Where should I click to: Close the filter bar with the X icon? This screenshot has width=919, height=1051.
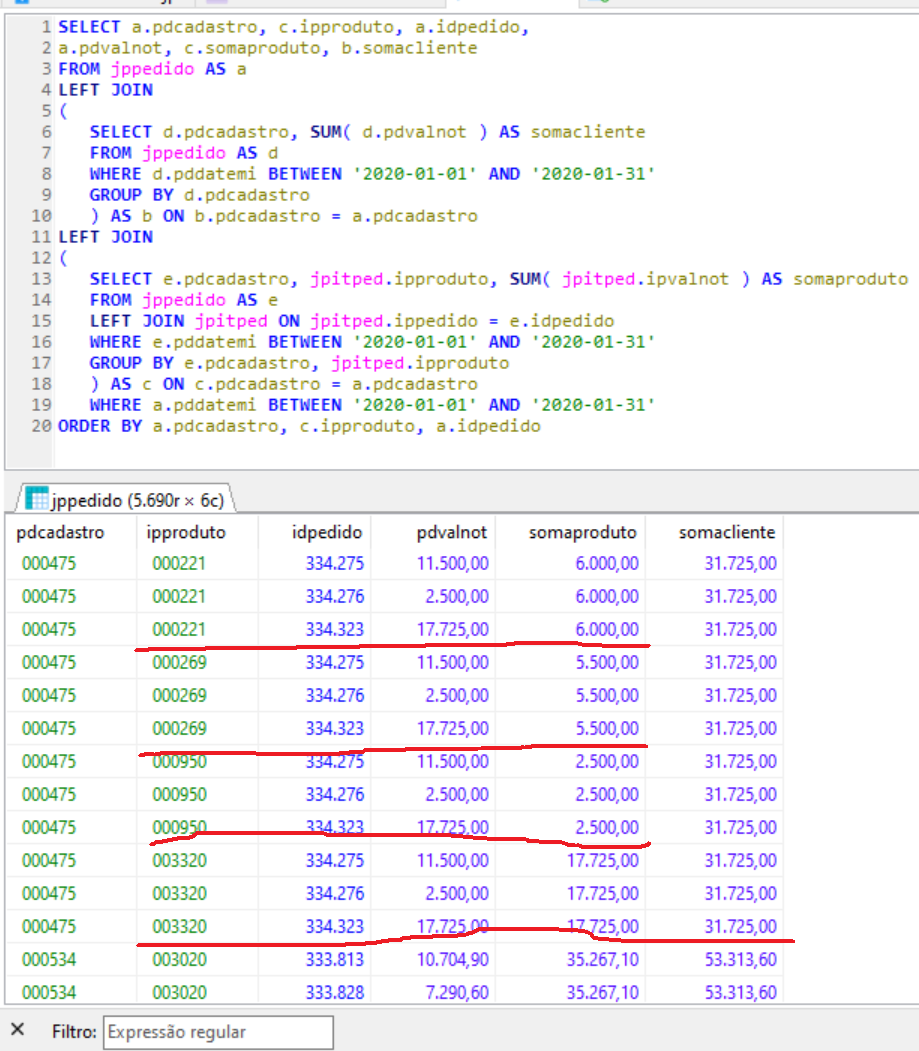[17, 1031]
